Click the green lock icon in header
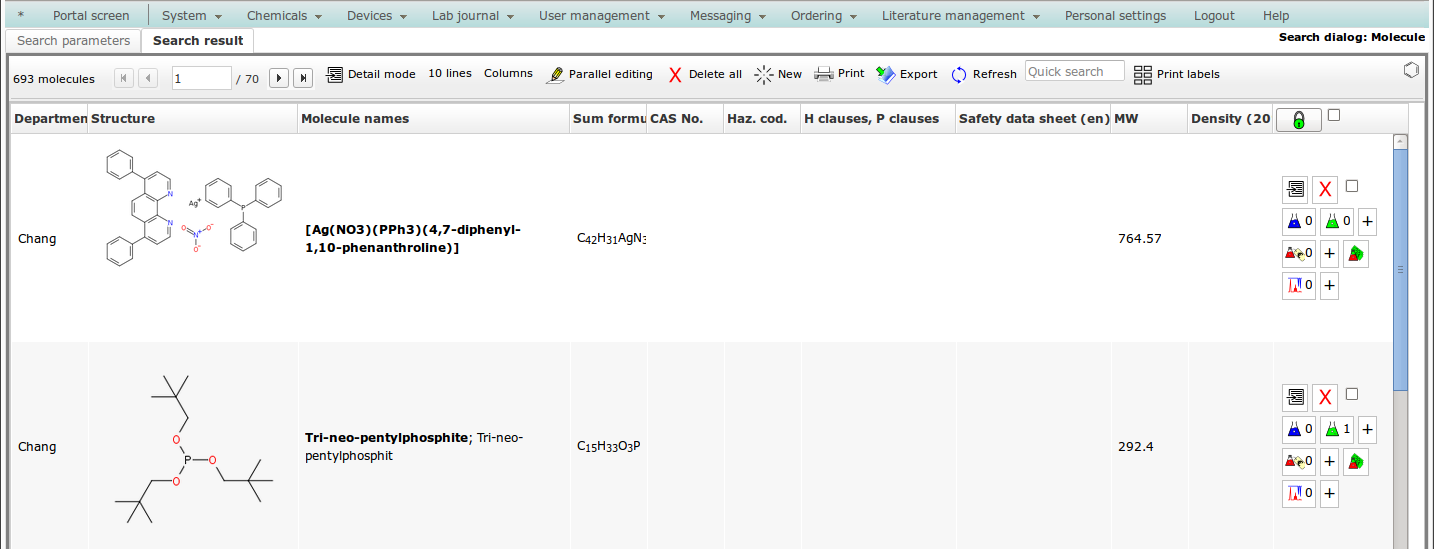The height and width of the screenshot is (549, 1434). 1298,120
